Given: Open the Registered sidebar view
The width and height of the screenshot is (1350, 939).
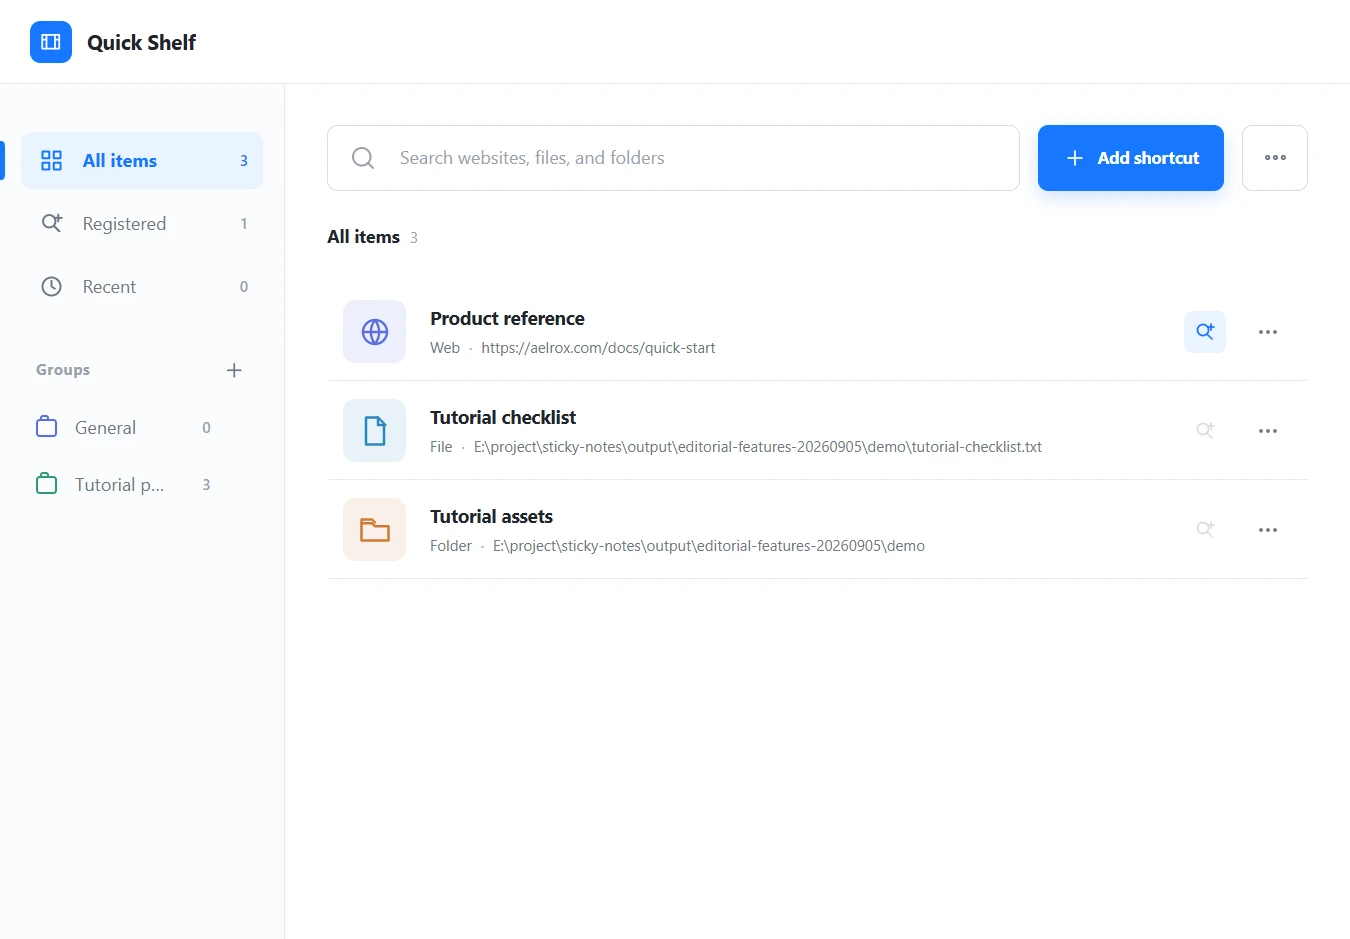Looking at the screenshot, I should pos(142,224).
